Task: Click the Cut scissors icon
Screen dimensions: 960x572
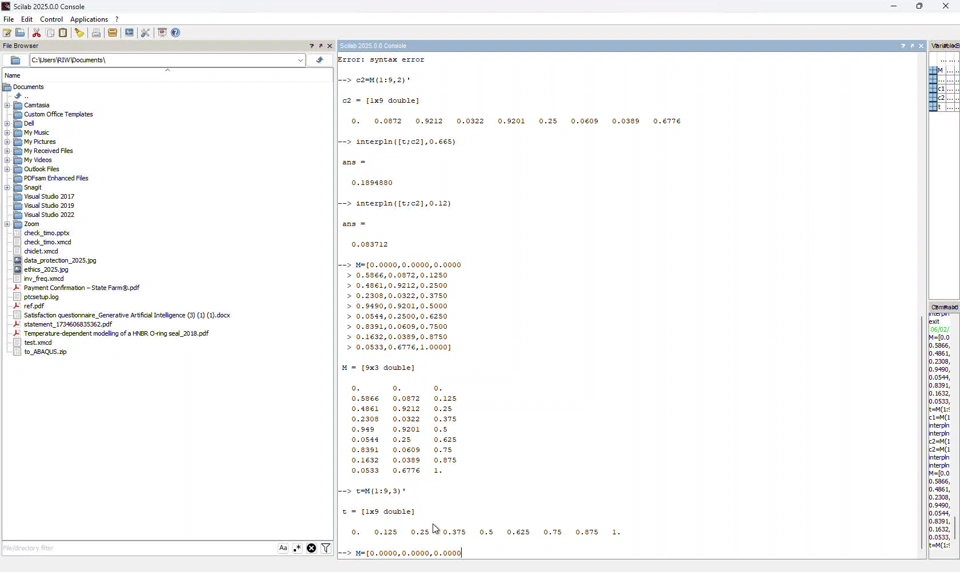Action: [37, 33]
